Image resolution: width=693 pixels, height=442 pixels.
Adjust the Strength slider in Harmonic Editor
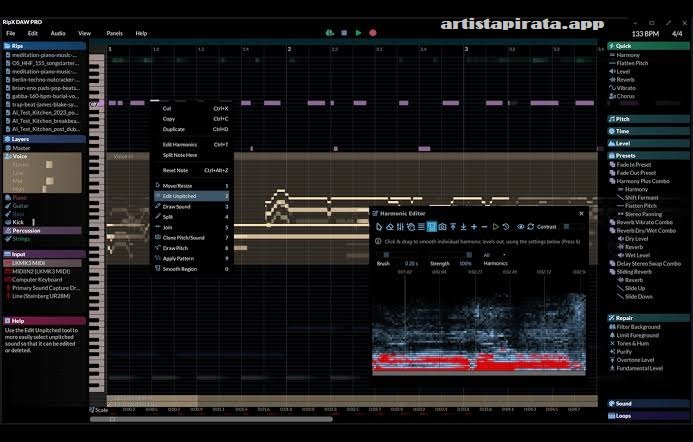[x=451, y=255]
